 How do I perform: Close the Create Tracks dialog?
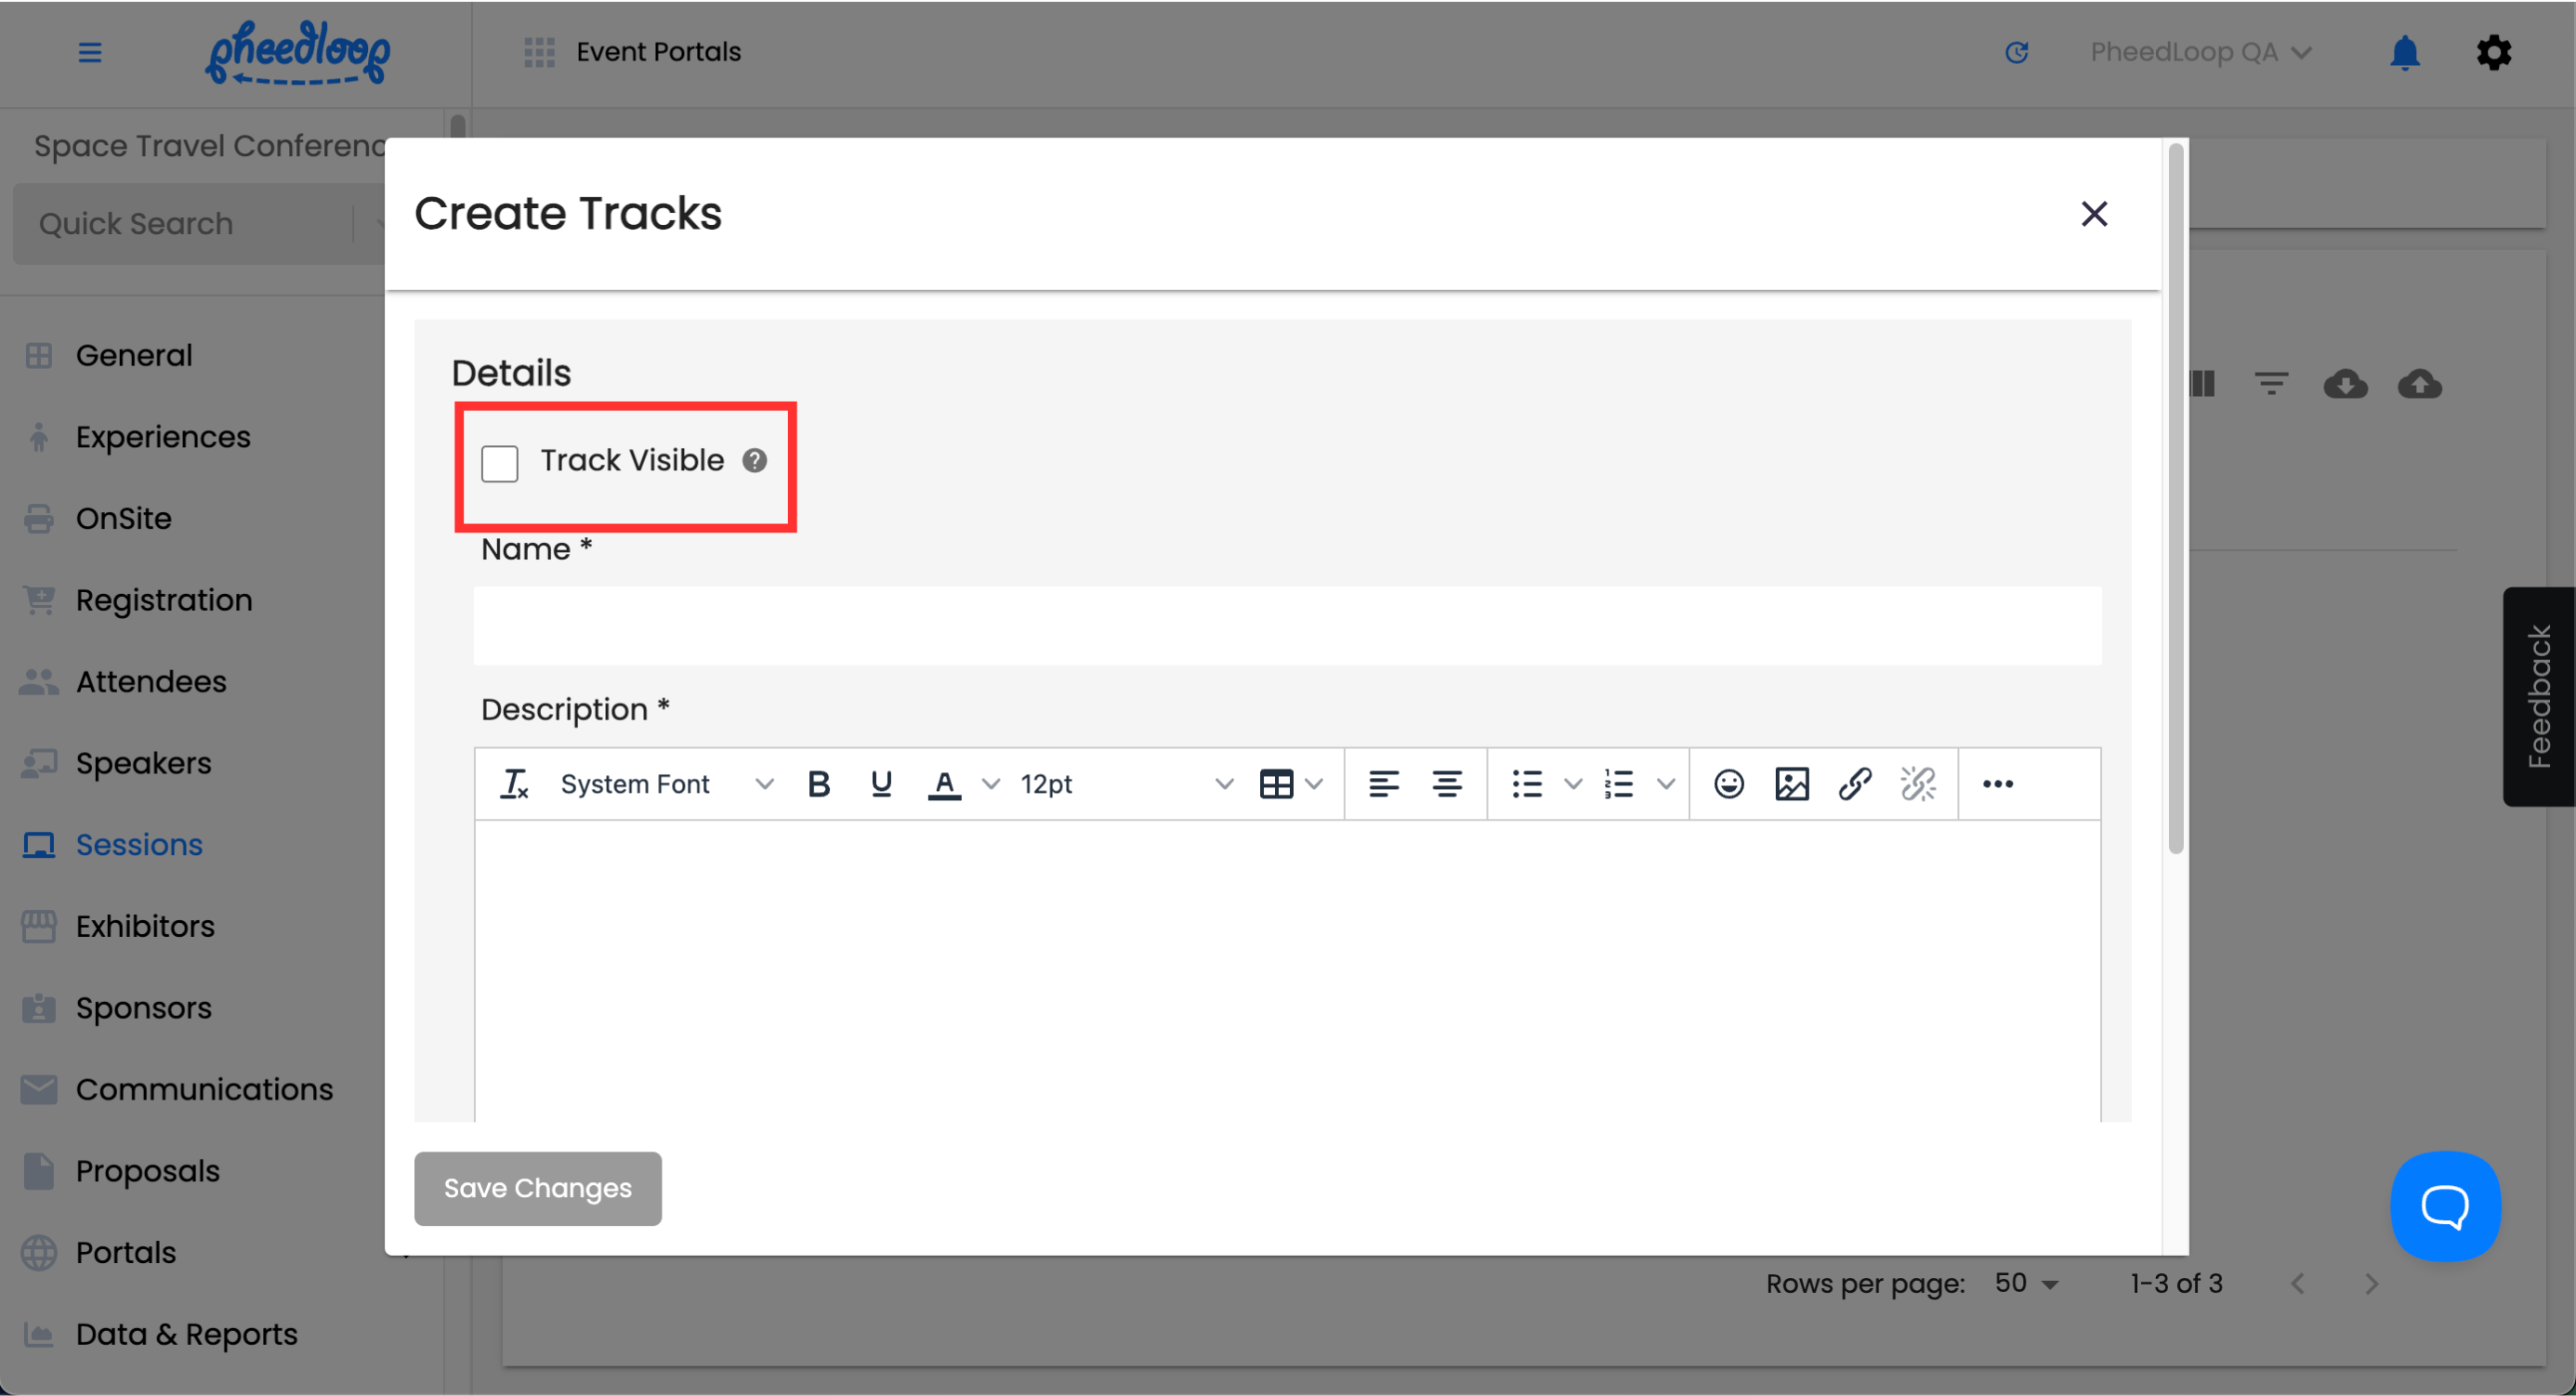click(2093, 213)
